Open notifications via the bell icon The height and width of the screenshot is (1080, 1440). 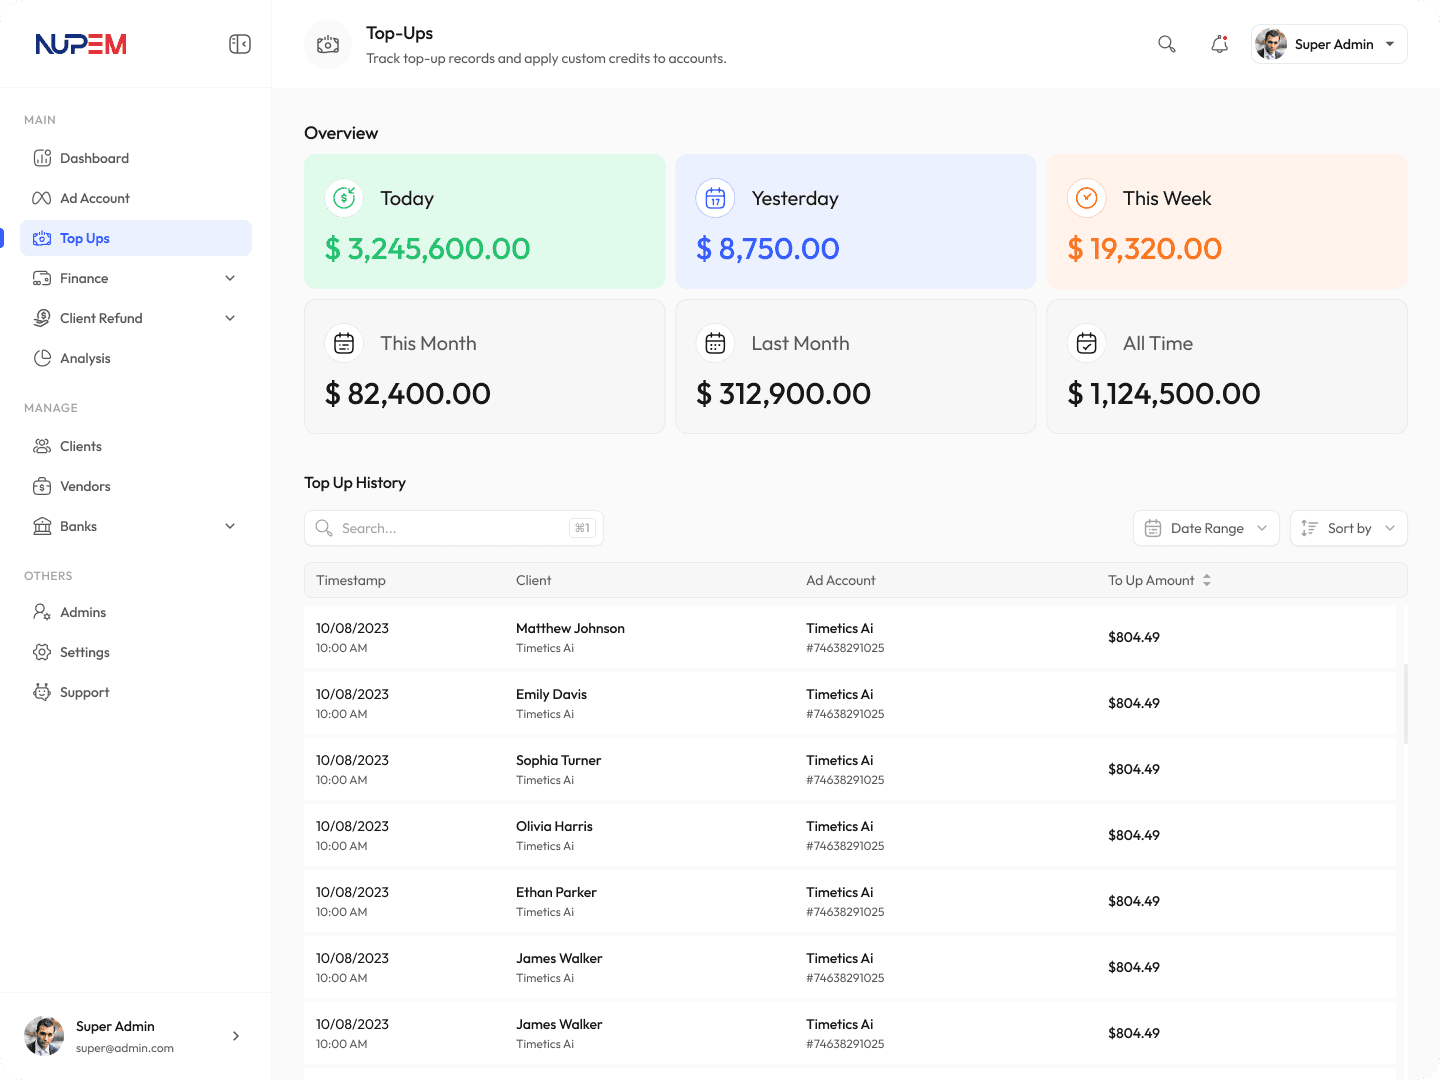click(1219, 44)
